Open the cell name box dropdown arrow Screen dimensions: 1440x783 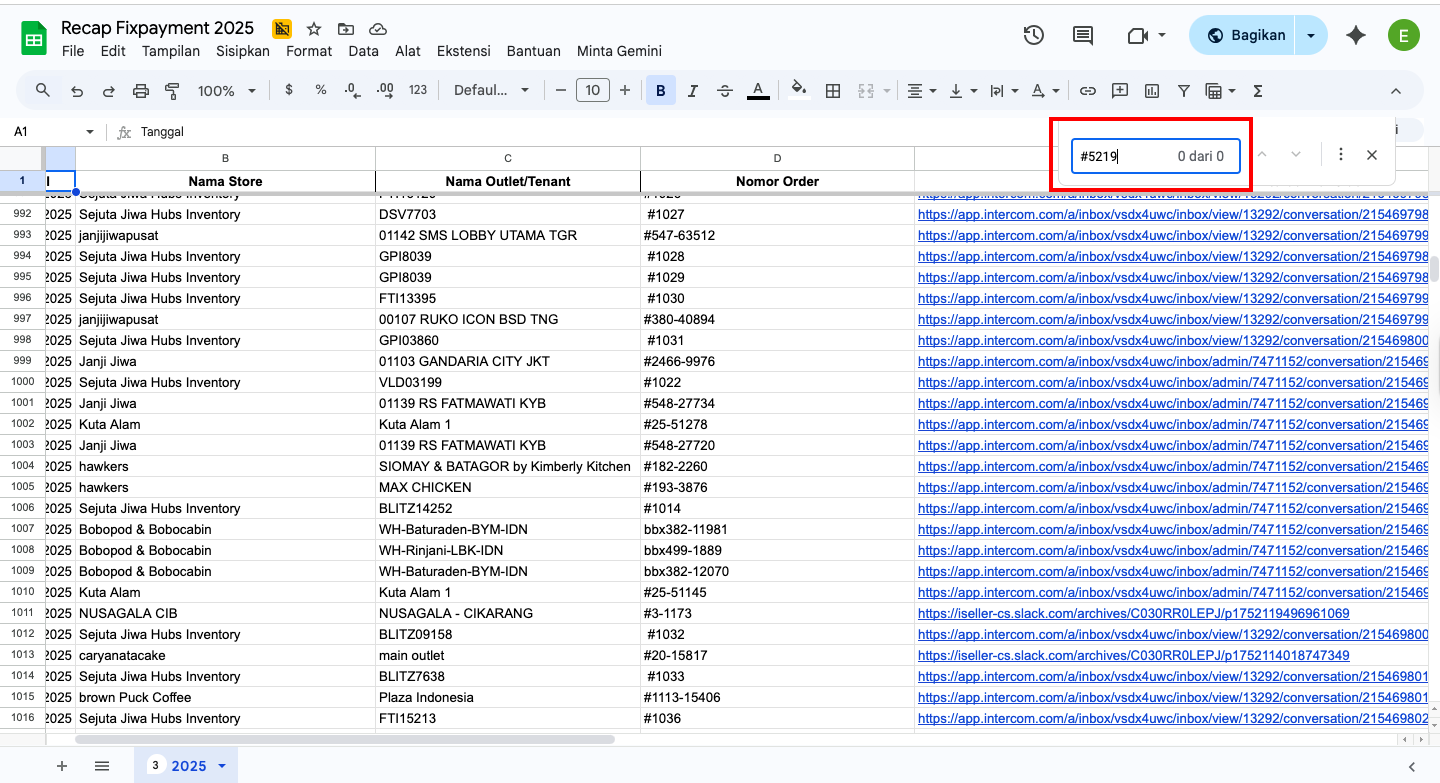(x=89, y=132)
